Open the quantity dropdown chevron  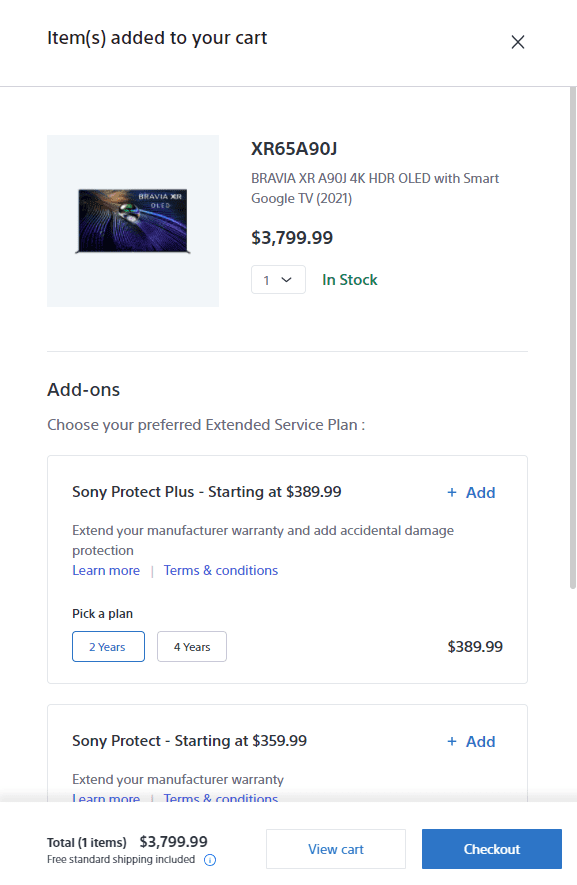pyautogui.click(x=287, y=280)
